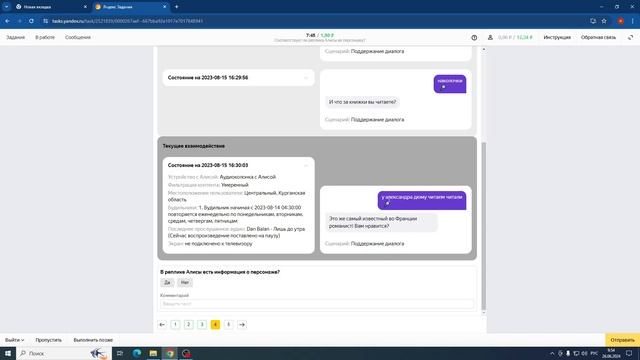Open task page 3
640x360 pixels.
click(202, 324)
